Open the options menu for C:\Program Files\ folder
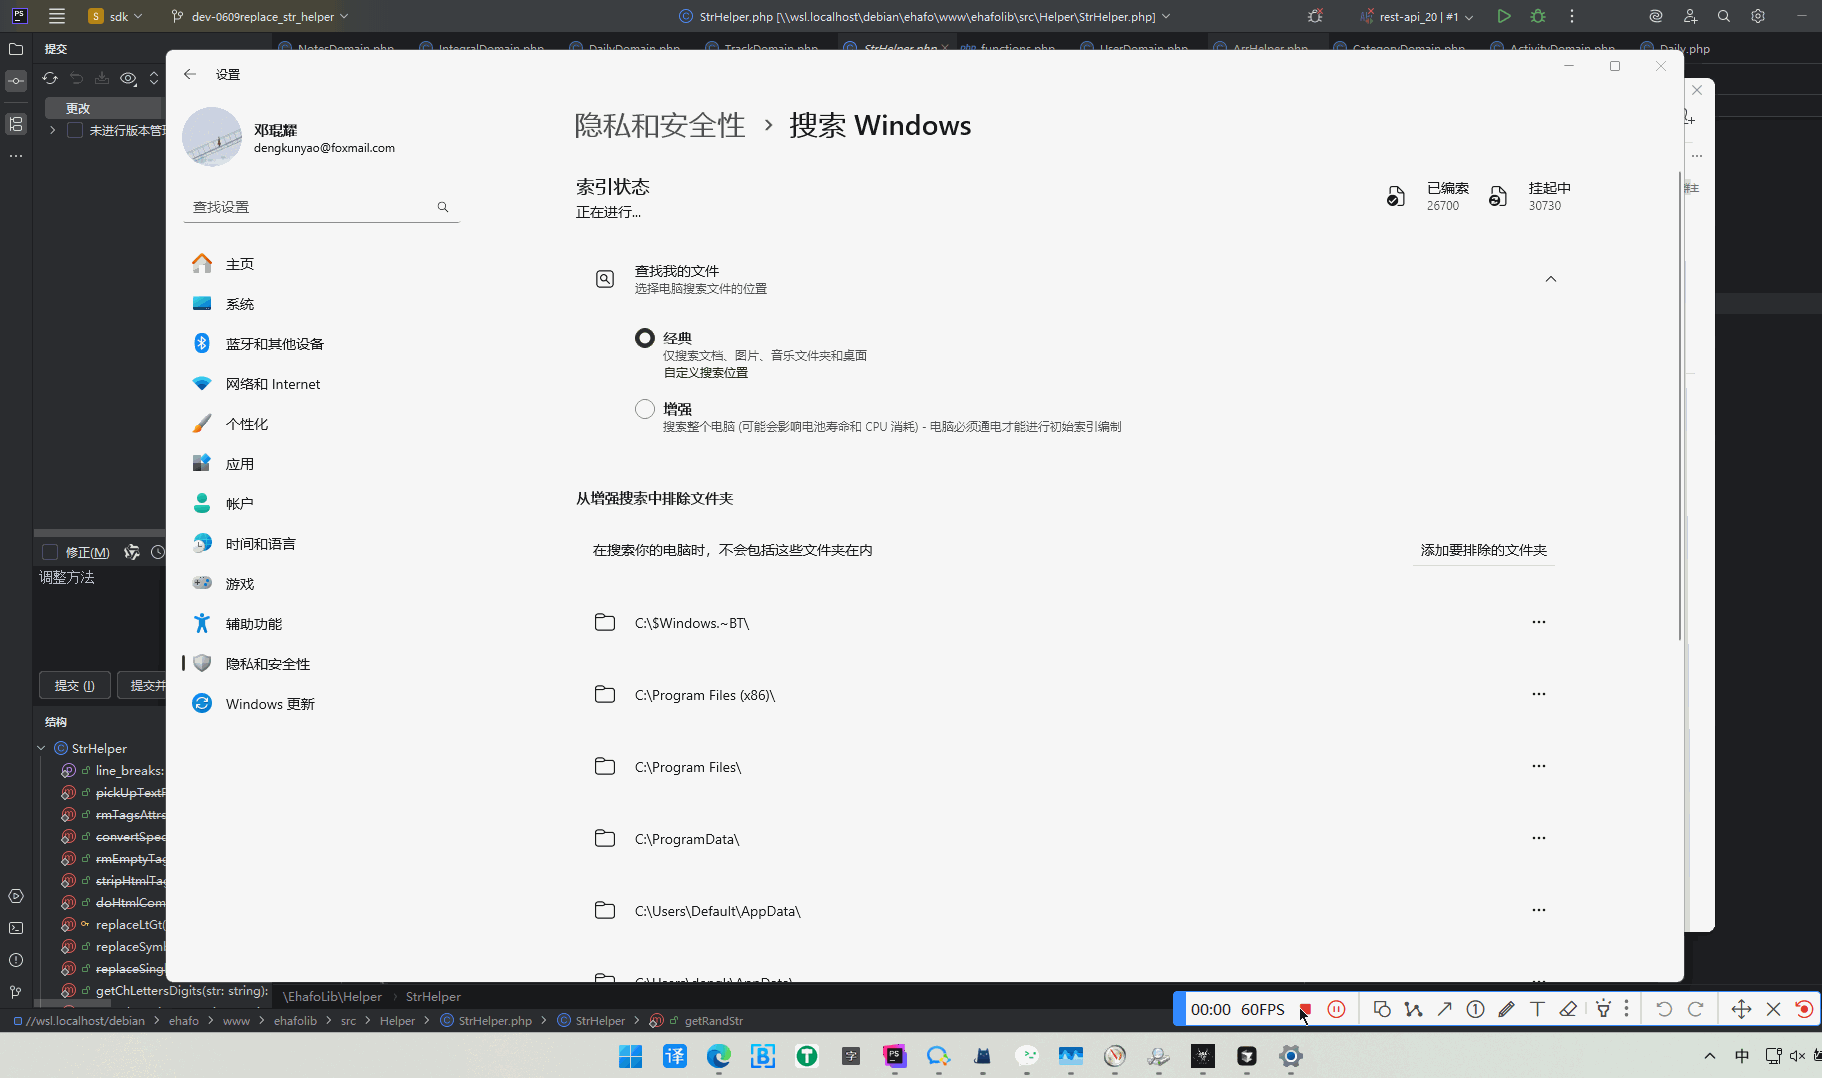Screen dimensions: 1822x1078 [x=1539, y=766]
